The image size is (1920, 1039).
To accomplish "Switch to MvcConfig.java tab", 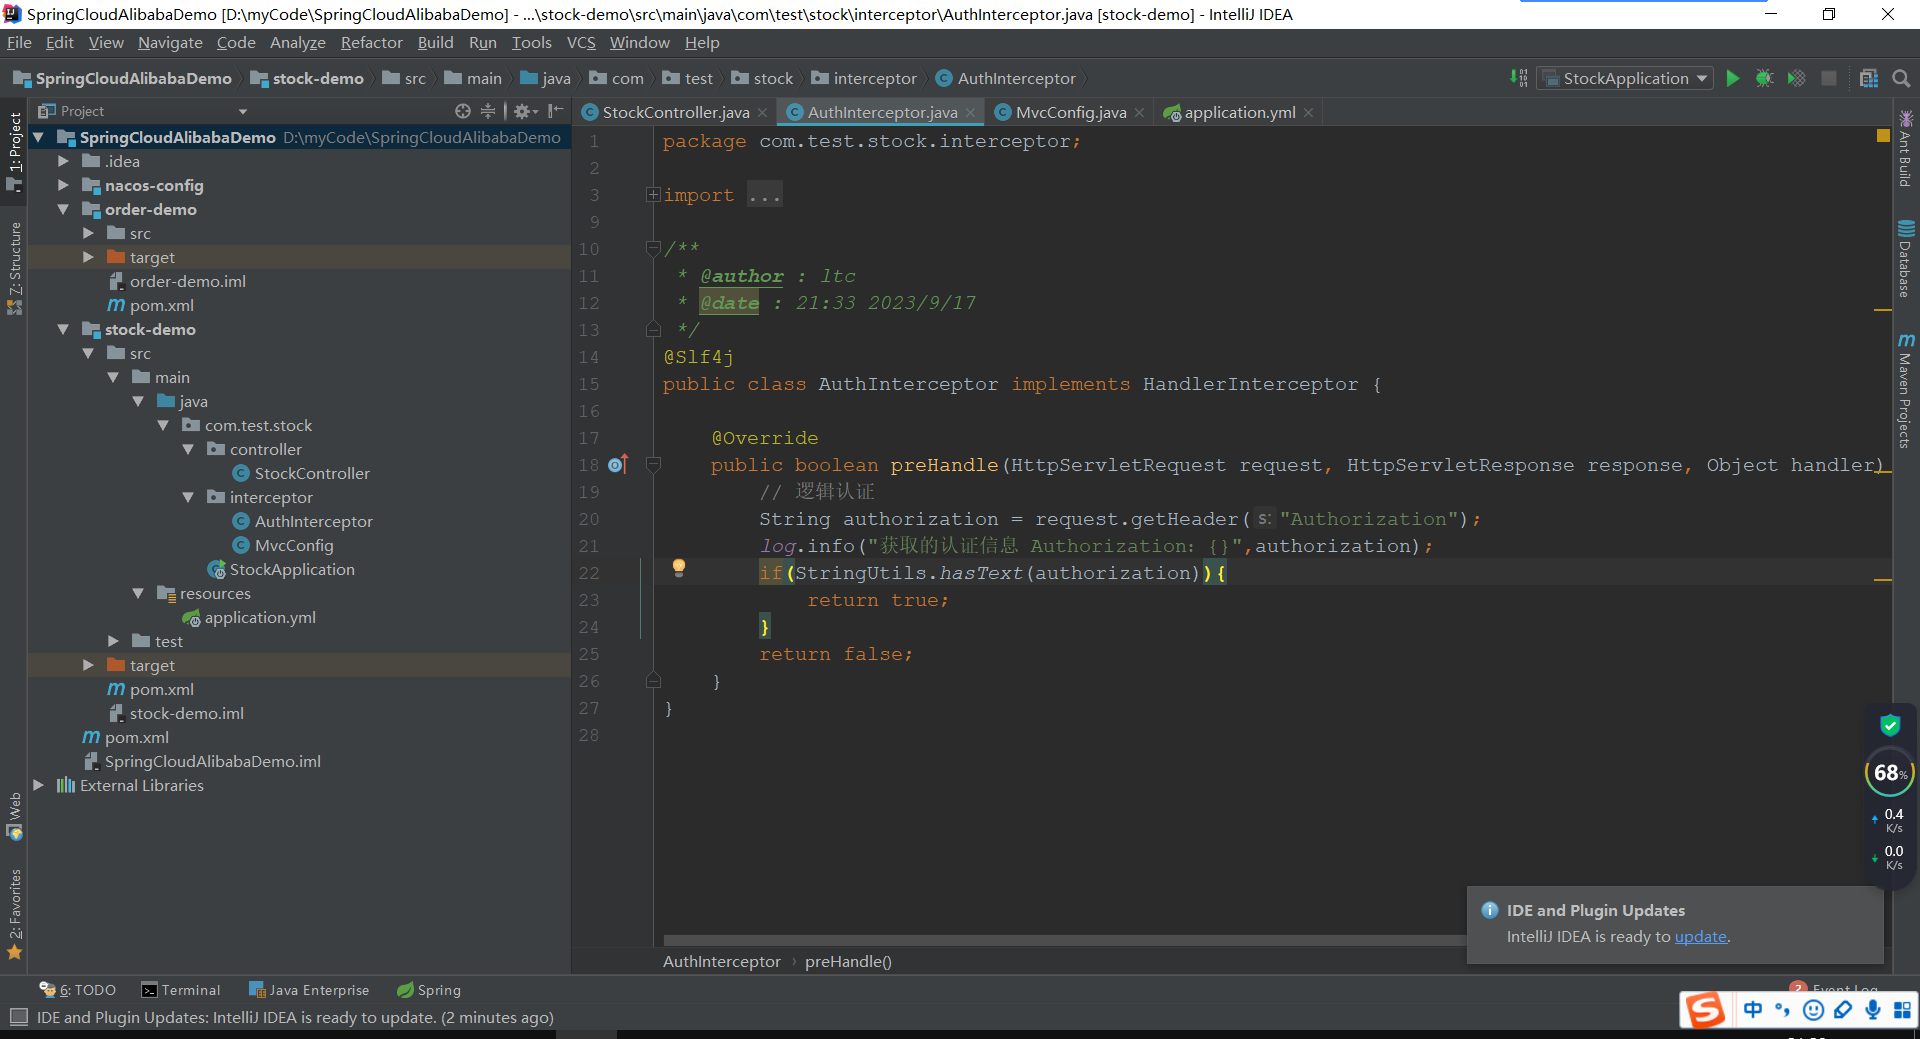I will pos(1070,112).
